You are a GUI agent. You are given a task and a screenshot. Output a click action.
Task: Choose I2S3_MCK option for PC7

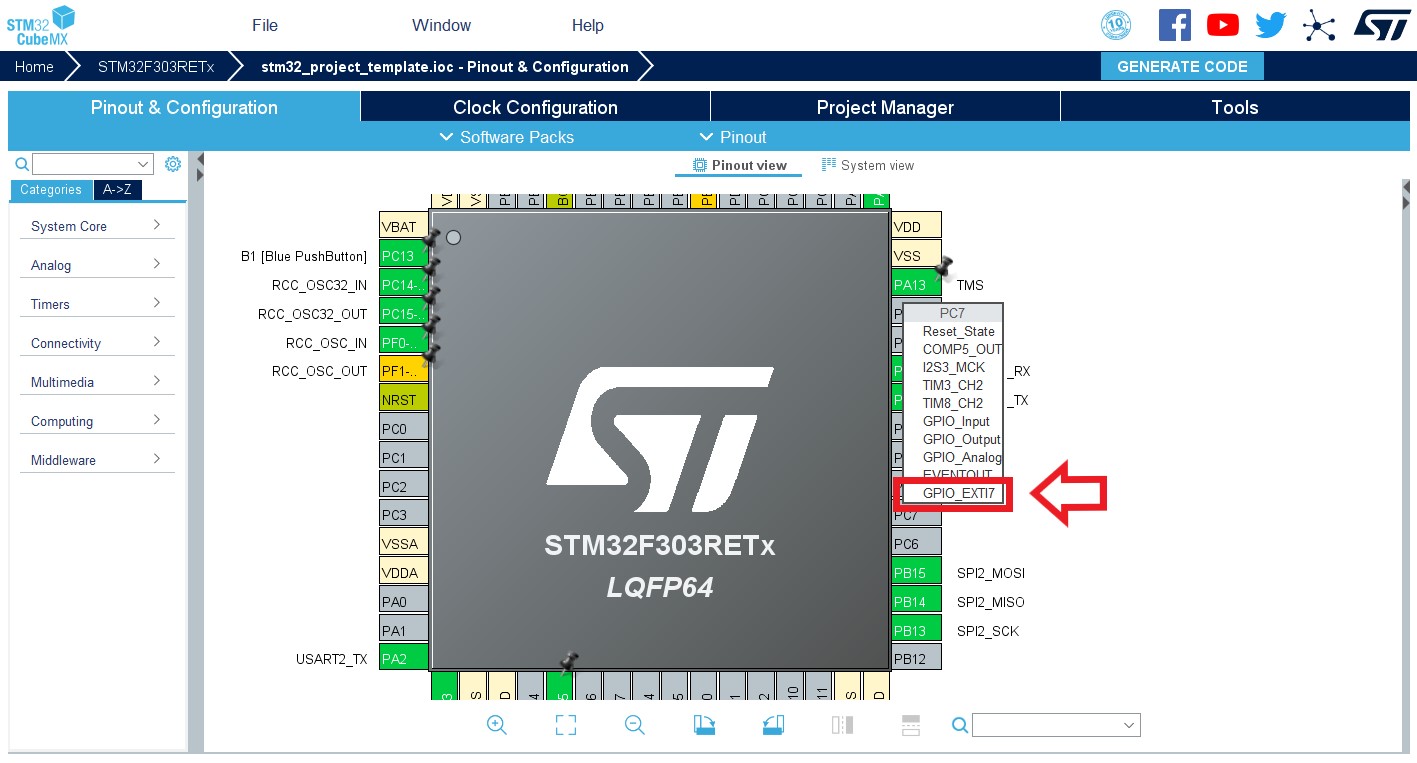tap(953, 367)
